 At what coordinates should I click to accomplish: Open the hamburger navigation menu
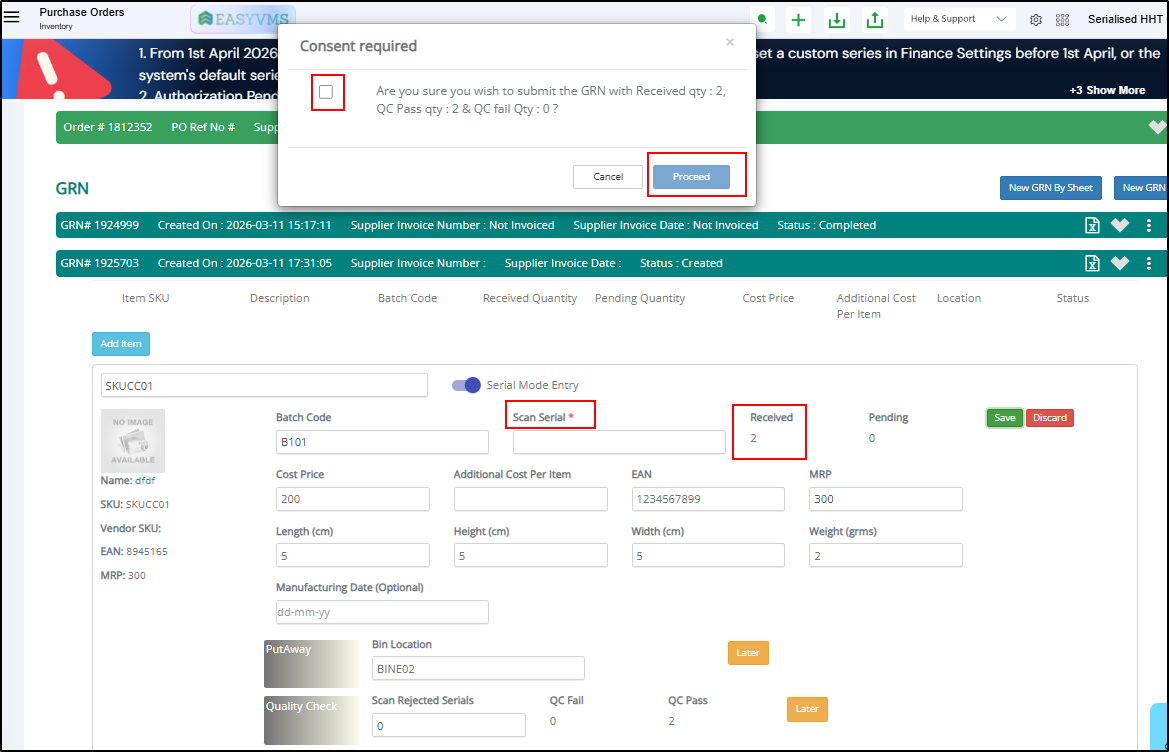12,17
